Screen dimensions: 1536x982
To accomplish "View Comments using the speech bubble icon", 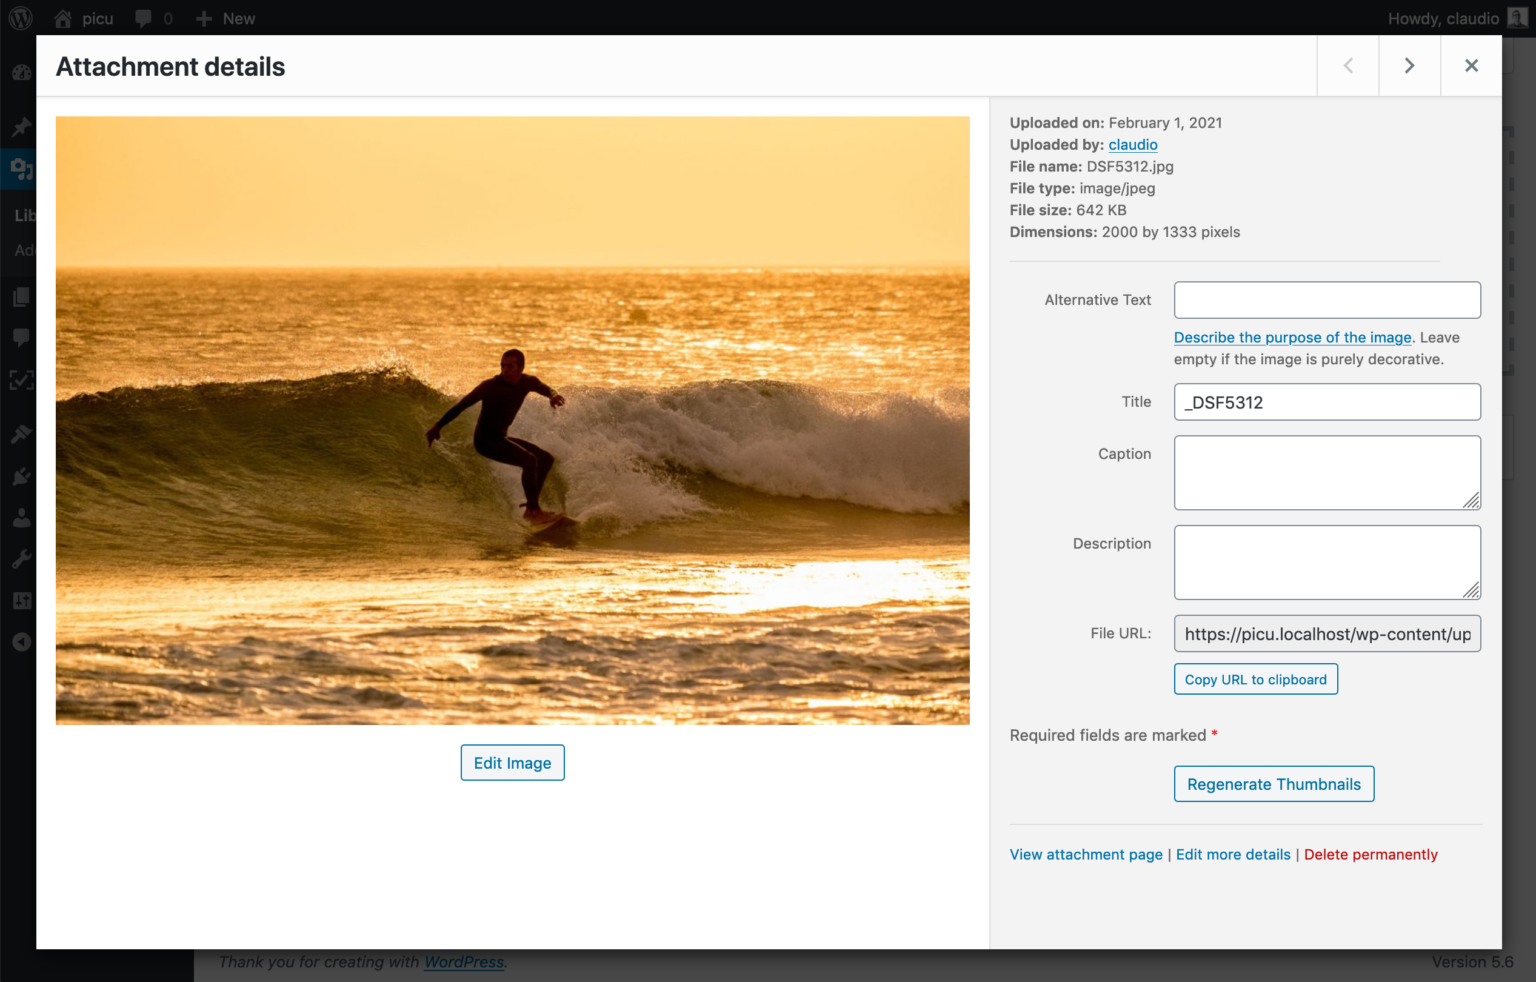I will (x=20, y=337).
